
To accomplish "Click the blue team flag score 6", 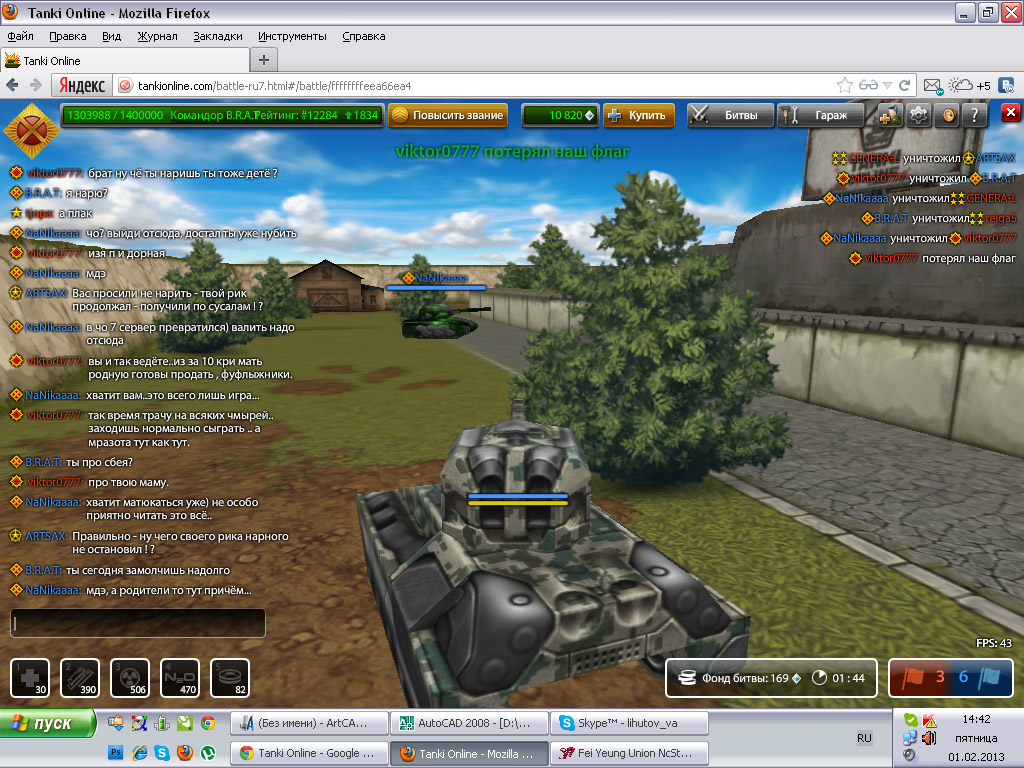I will 979,677.
